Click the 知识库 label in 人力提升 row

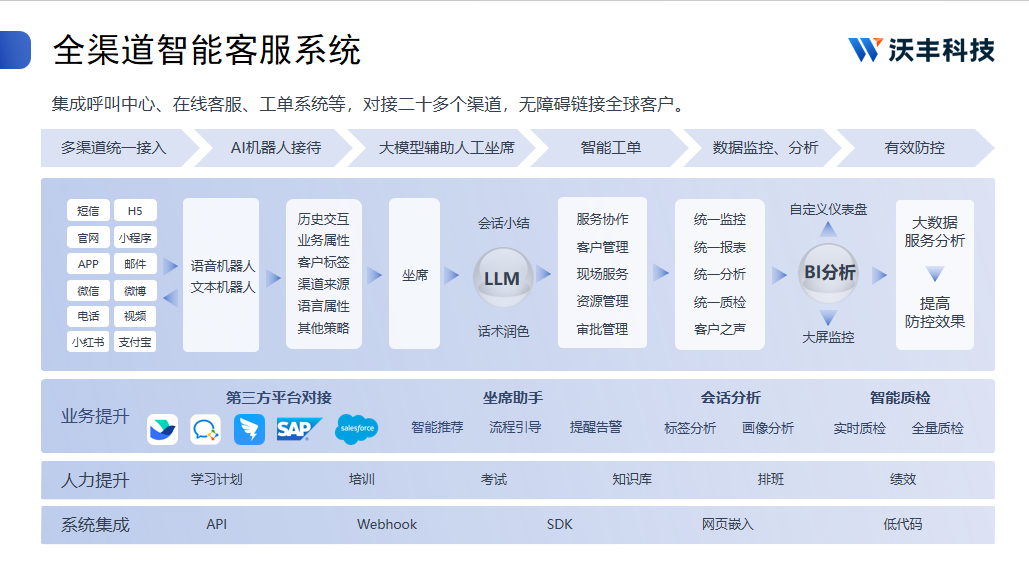click(x=632, y=479)
